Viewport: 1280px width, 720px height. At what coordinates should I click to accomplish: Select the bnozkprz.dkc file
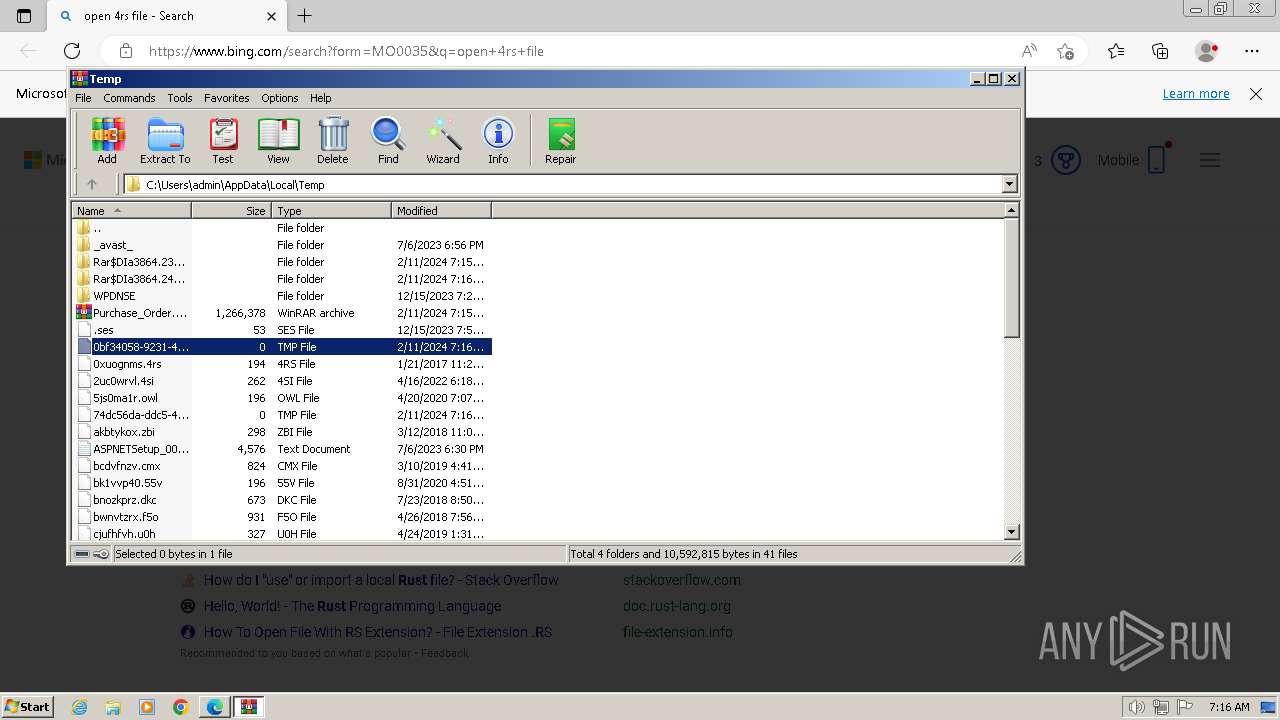[x=282, y=500]
